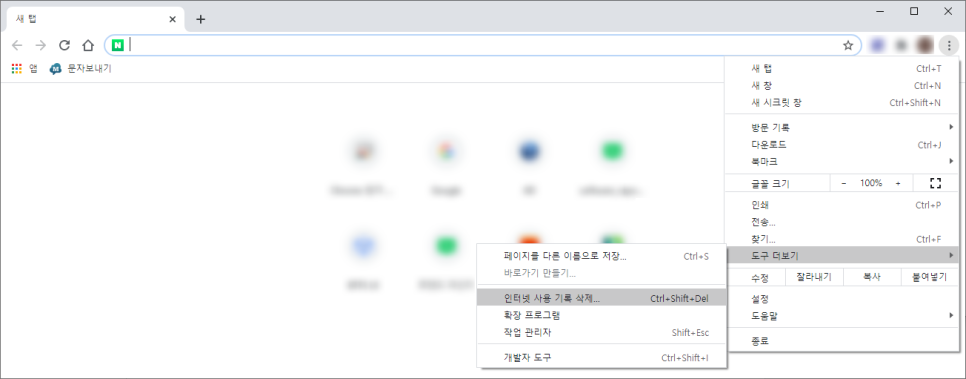
Task: Open the three-dot Chrome menu button
Action: (949, 45)
